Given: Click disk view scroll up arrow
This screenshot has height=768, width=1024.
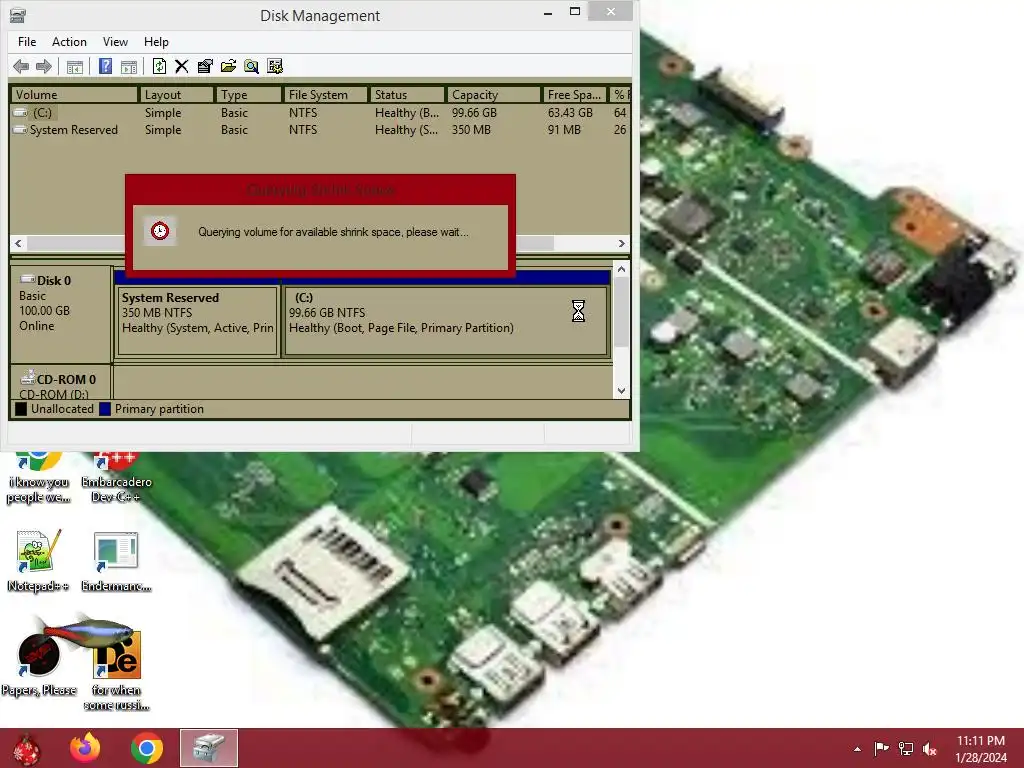Looking at the screenshot, I should [x=621, y=269].
